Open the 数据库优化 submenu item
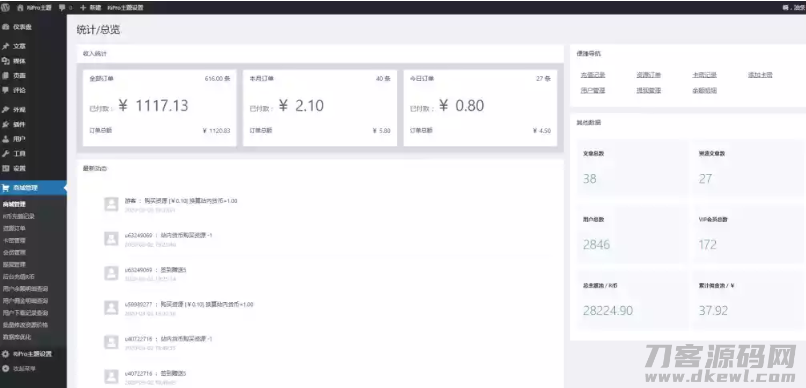 pos(17,337)
